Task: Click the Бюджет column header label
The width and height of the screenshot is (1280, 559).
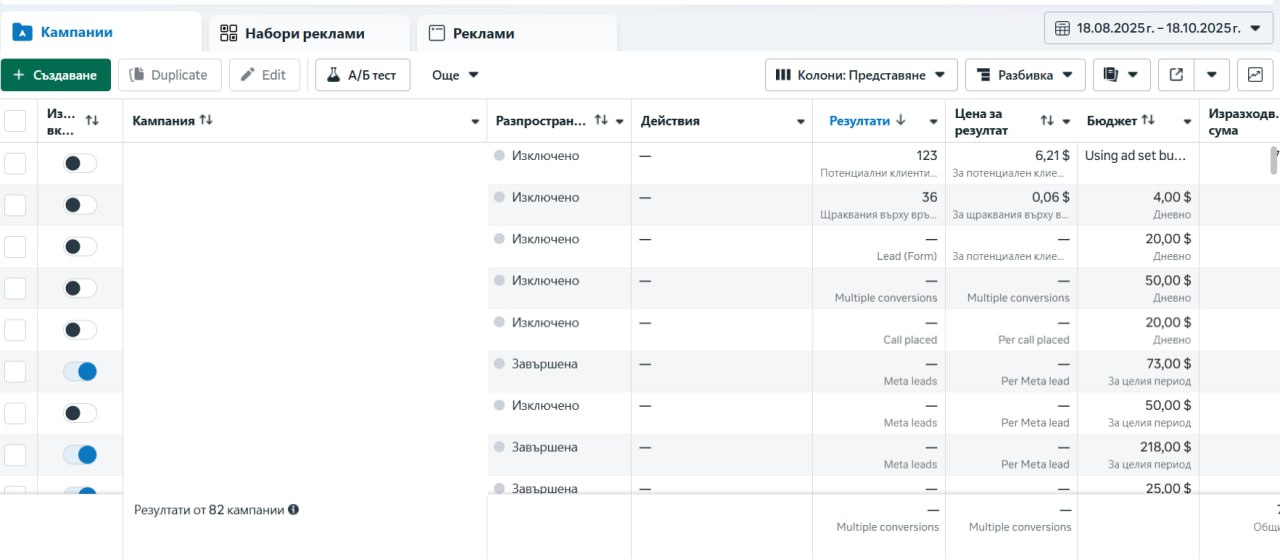Action: 1111,121
